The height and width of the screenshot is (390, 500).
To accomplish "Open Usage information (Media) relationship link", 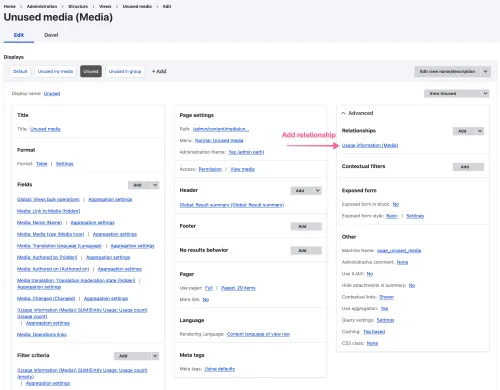I will 370,145.
